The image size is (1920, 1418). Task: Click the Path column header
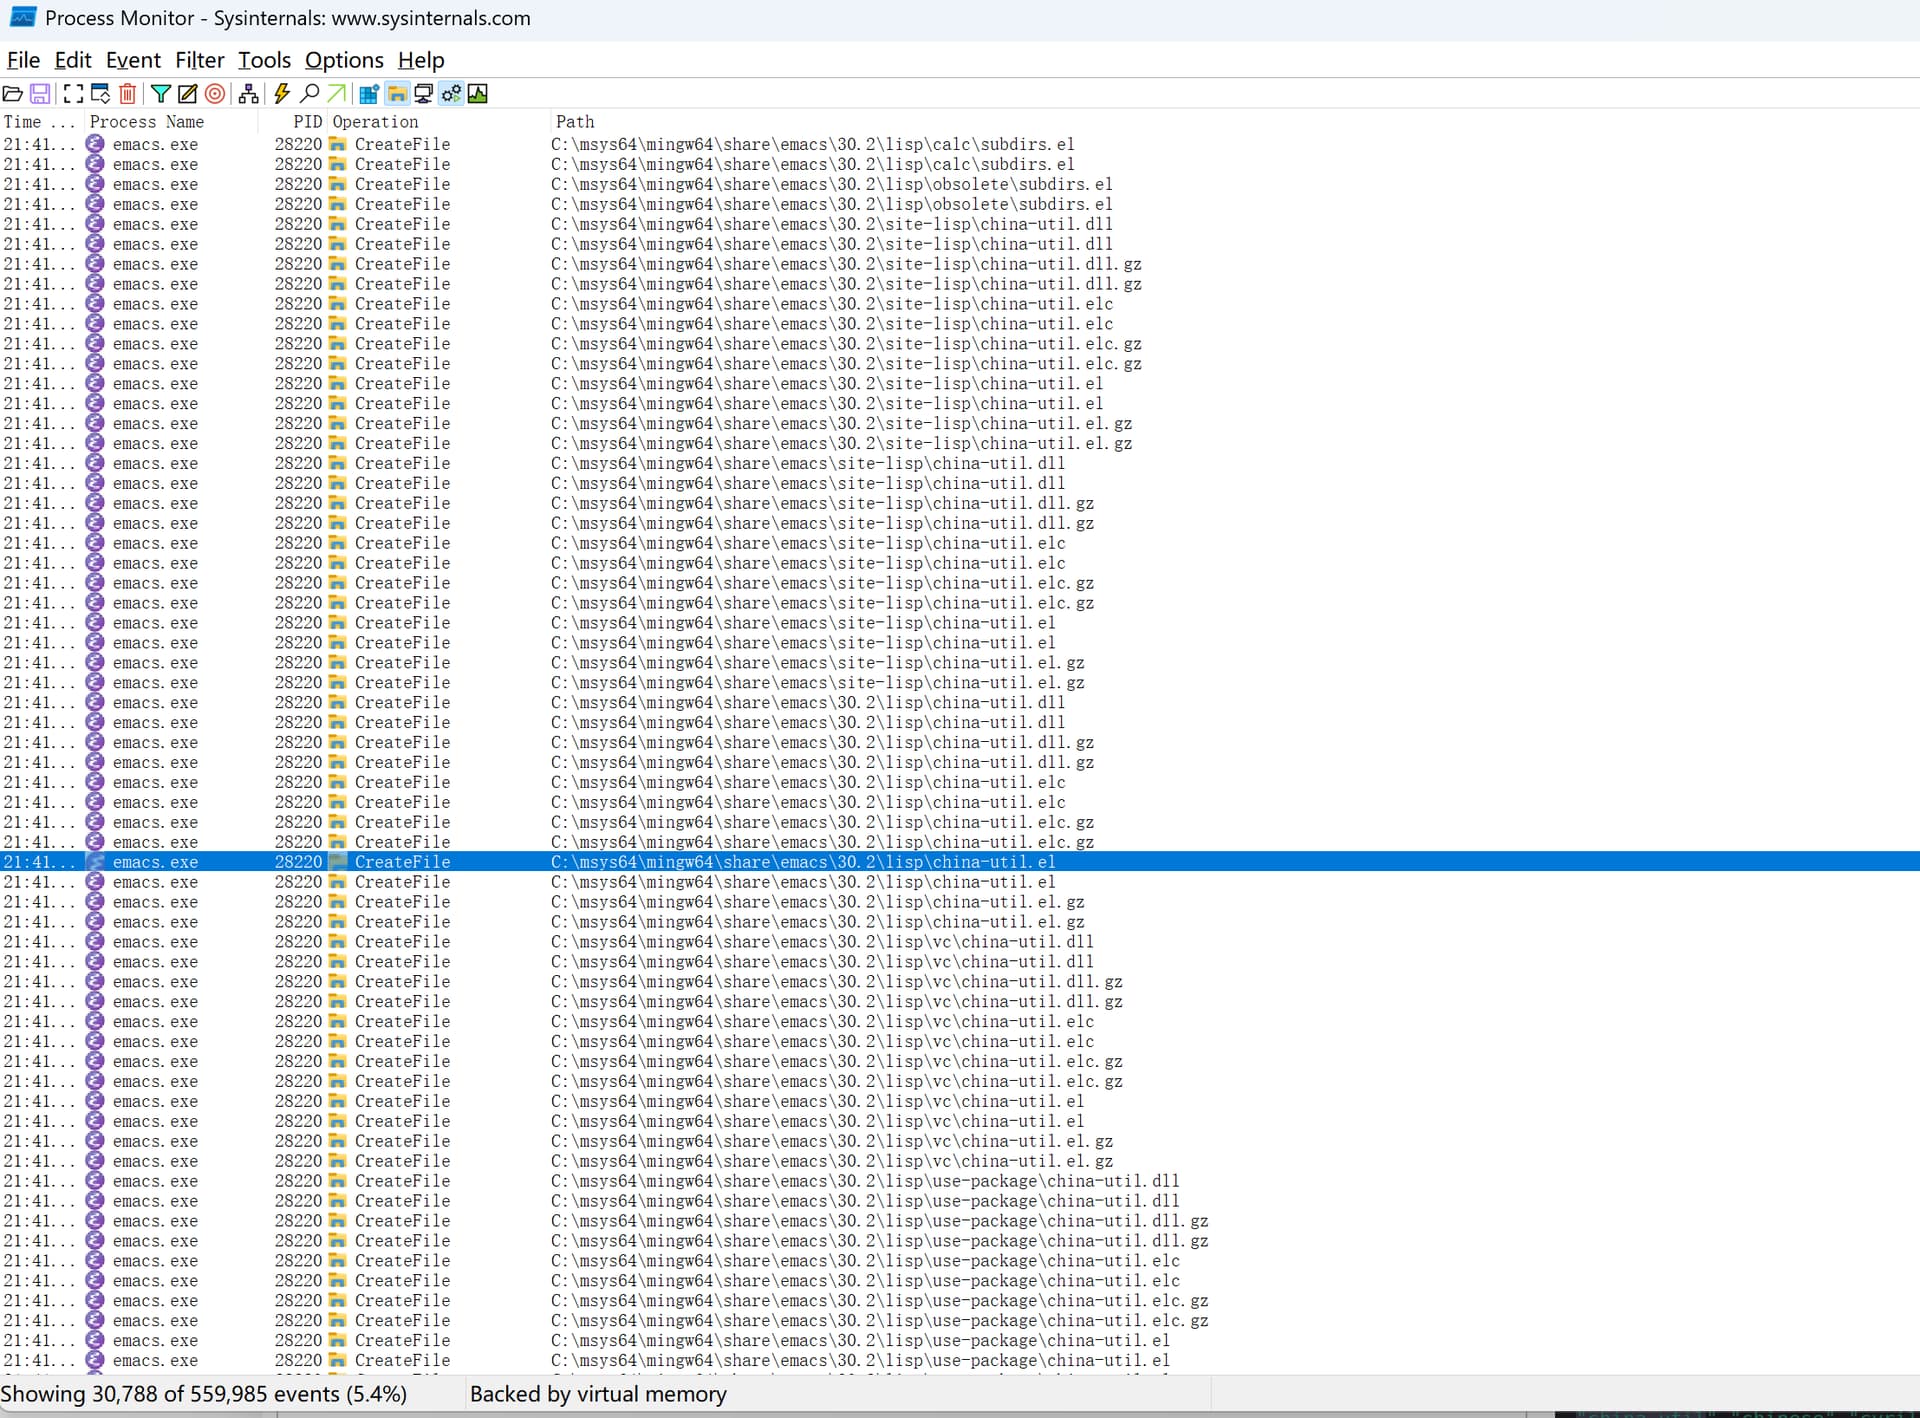pos(575,122)
